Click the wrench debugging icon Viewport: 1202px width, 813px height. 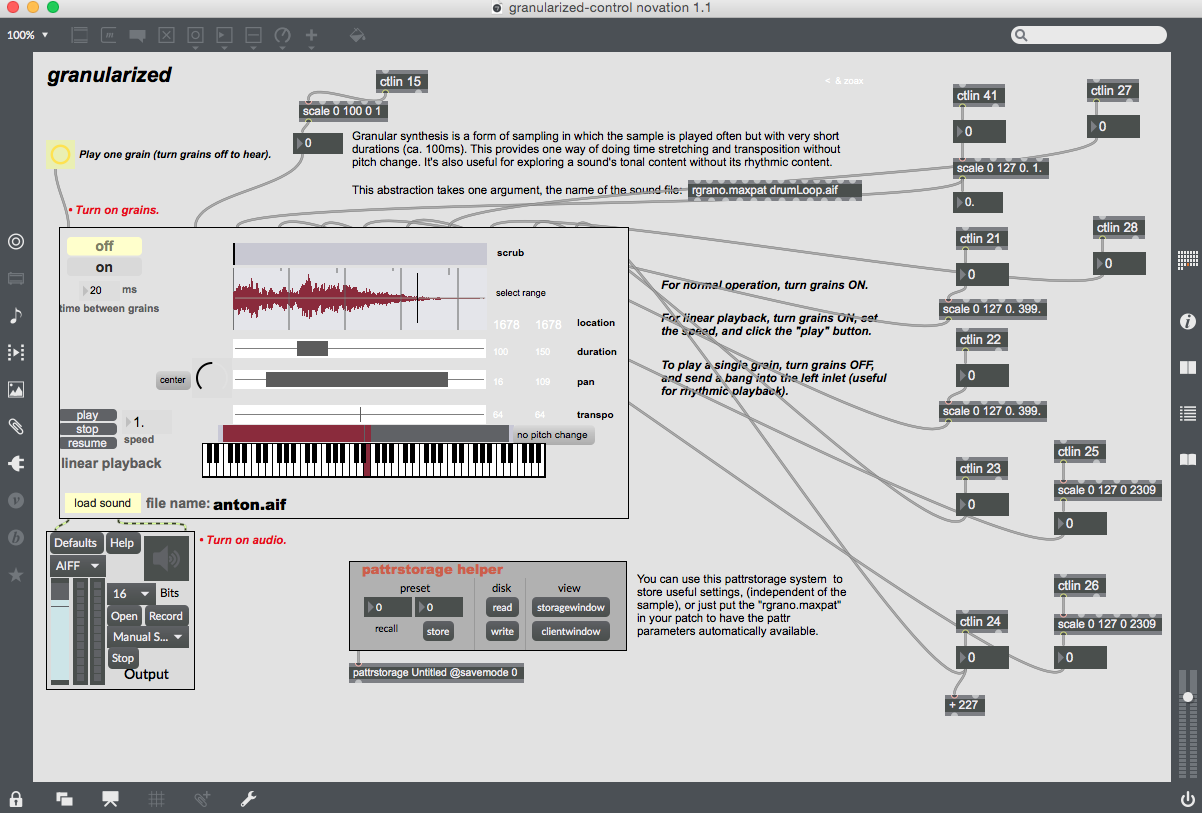[248, 798]
